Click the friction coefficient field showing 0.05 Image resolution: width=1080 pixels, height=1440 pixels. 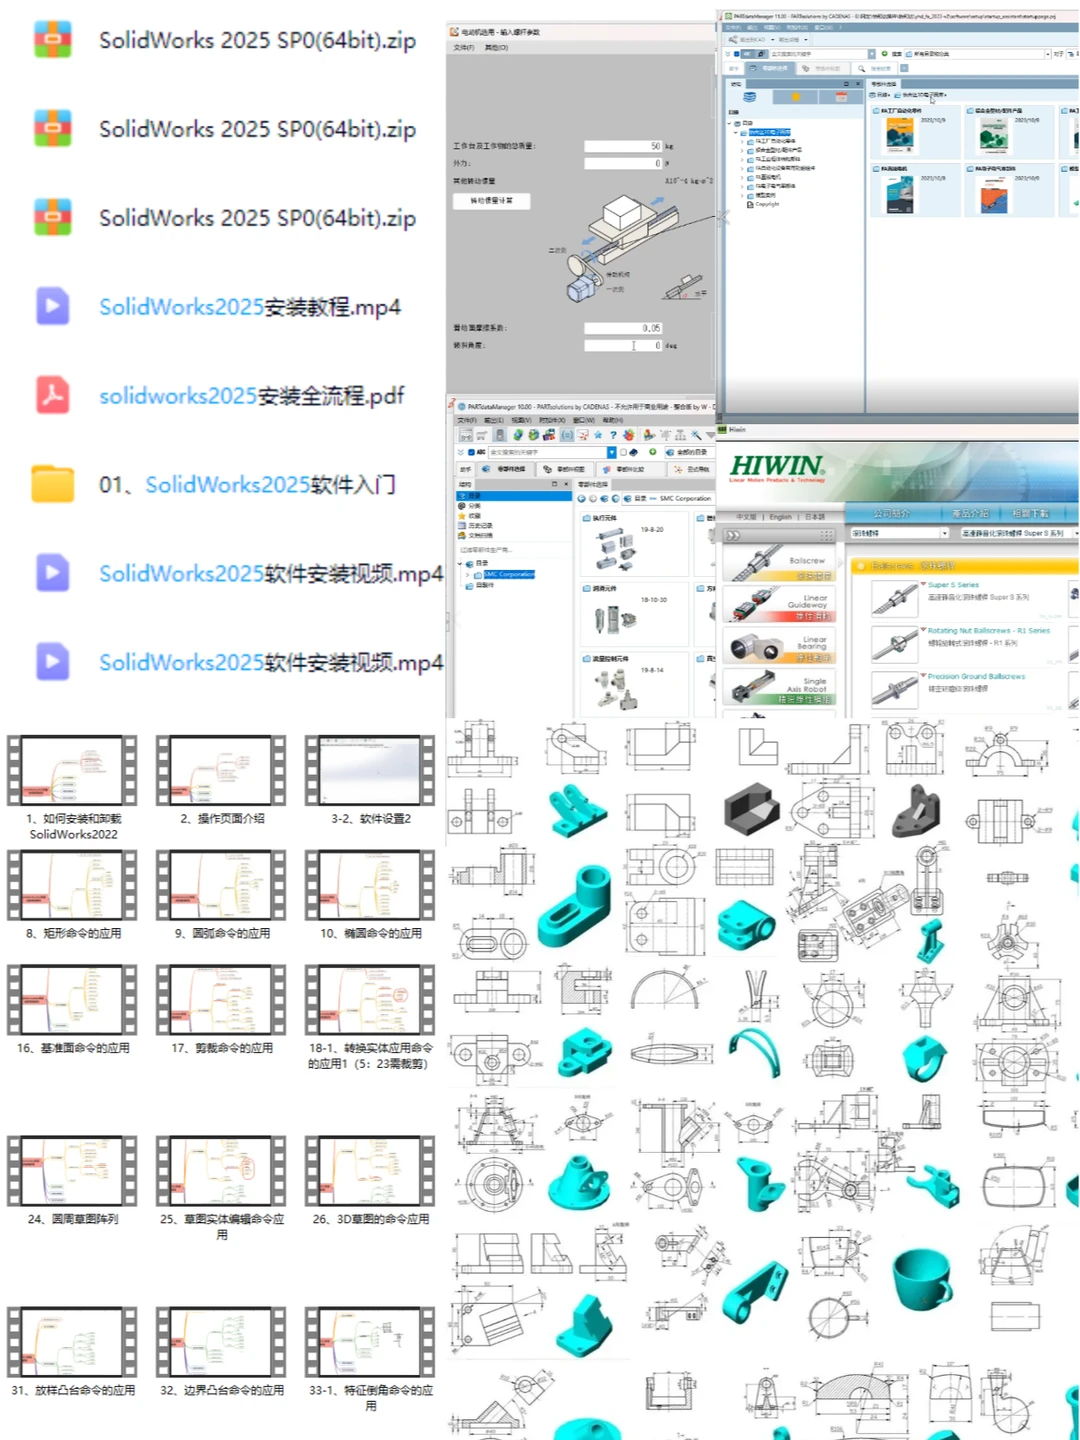(x=623, y=328)
